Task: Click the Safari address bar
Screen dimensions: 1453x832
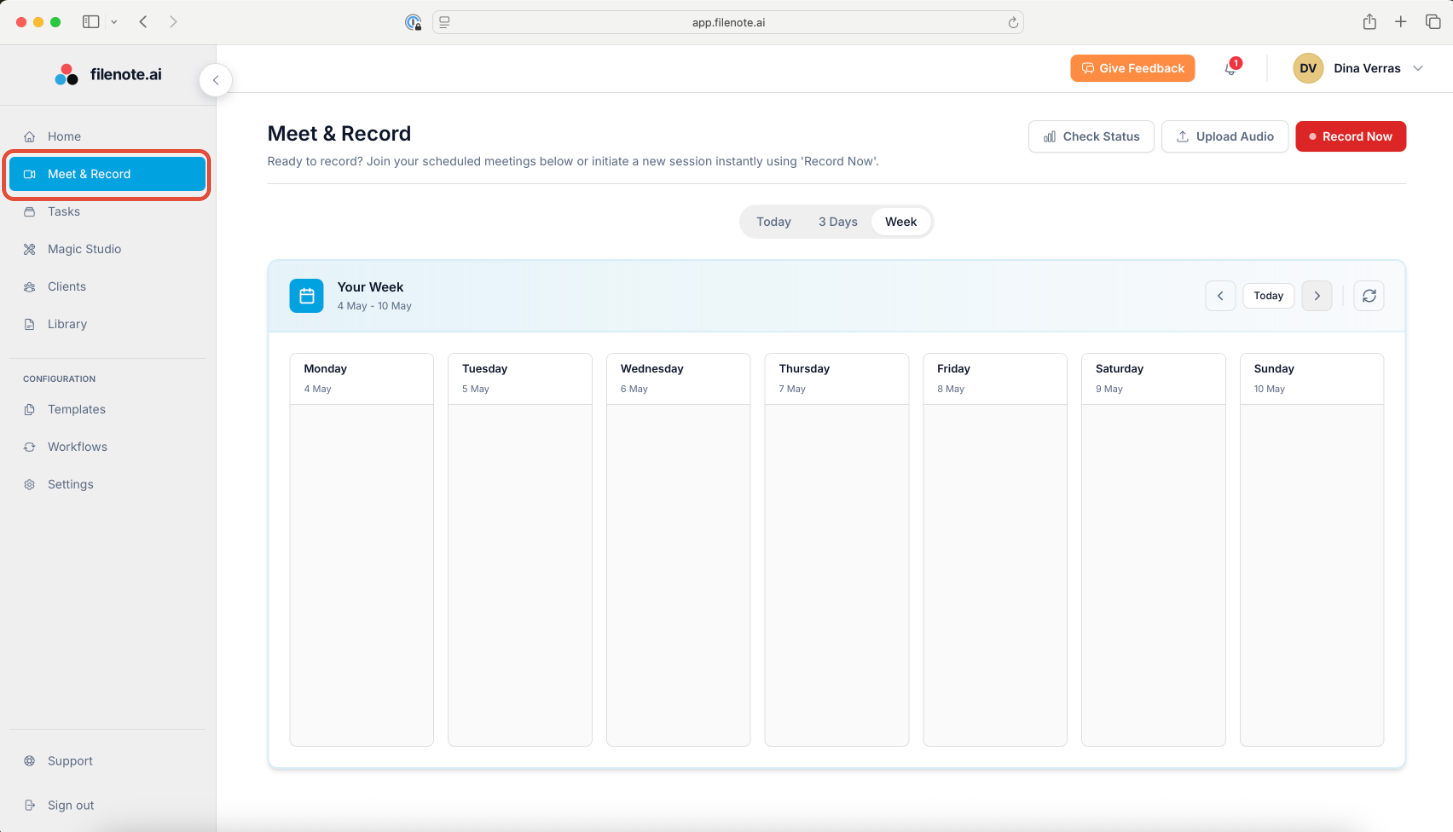Action: [x=727, y=22]
